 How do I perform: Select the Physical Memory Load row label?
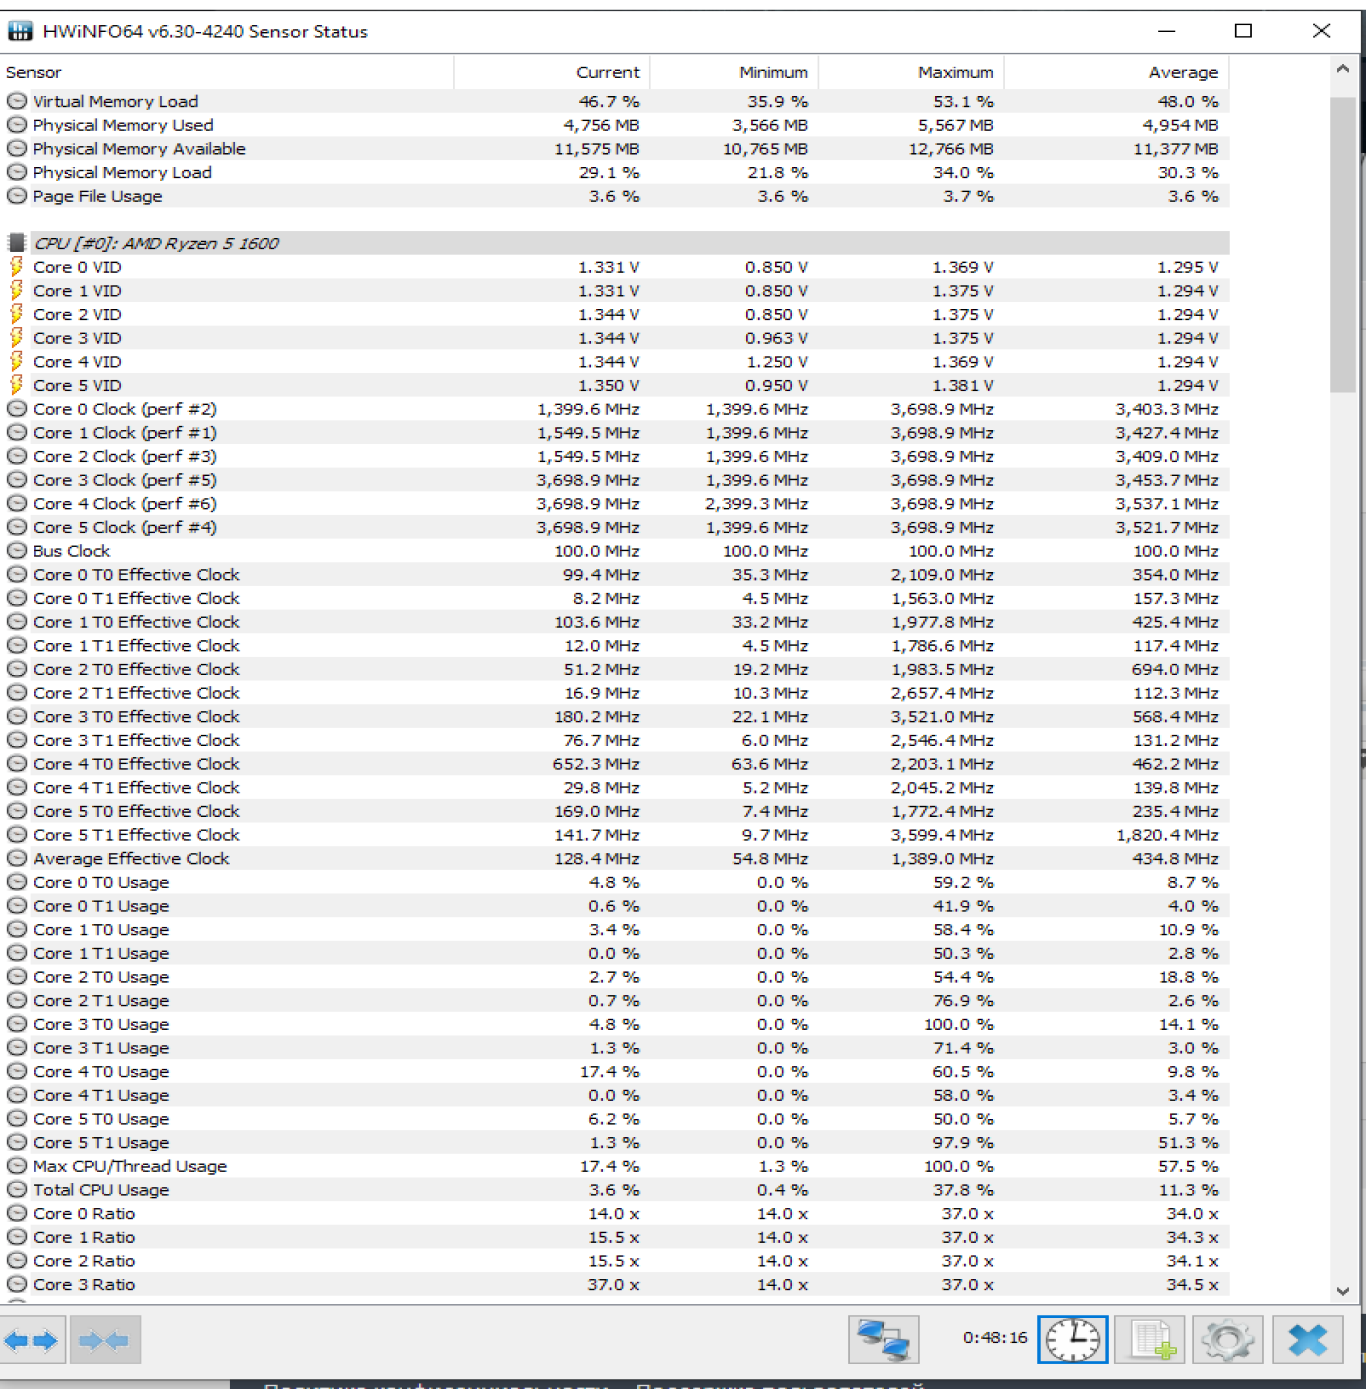(x=122, y=172)
